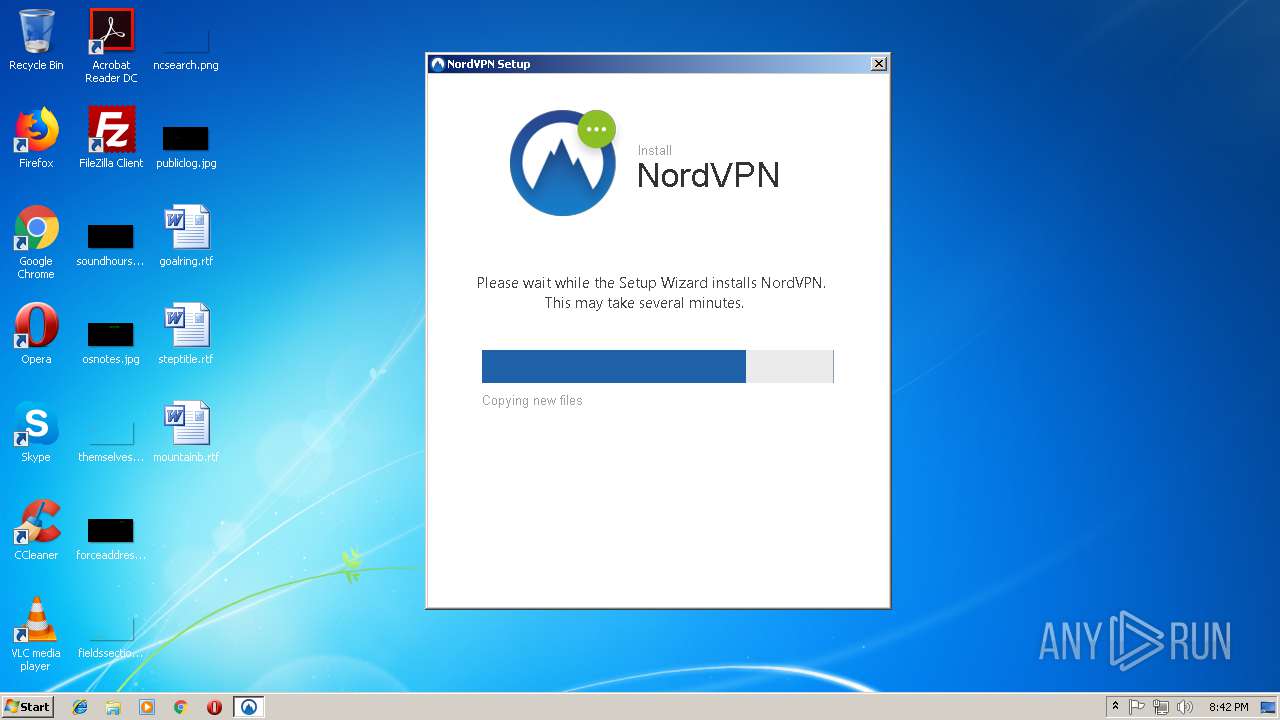
Task: Show hidden system tray icons
Action: coord(1115,707)
